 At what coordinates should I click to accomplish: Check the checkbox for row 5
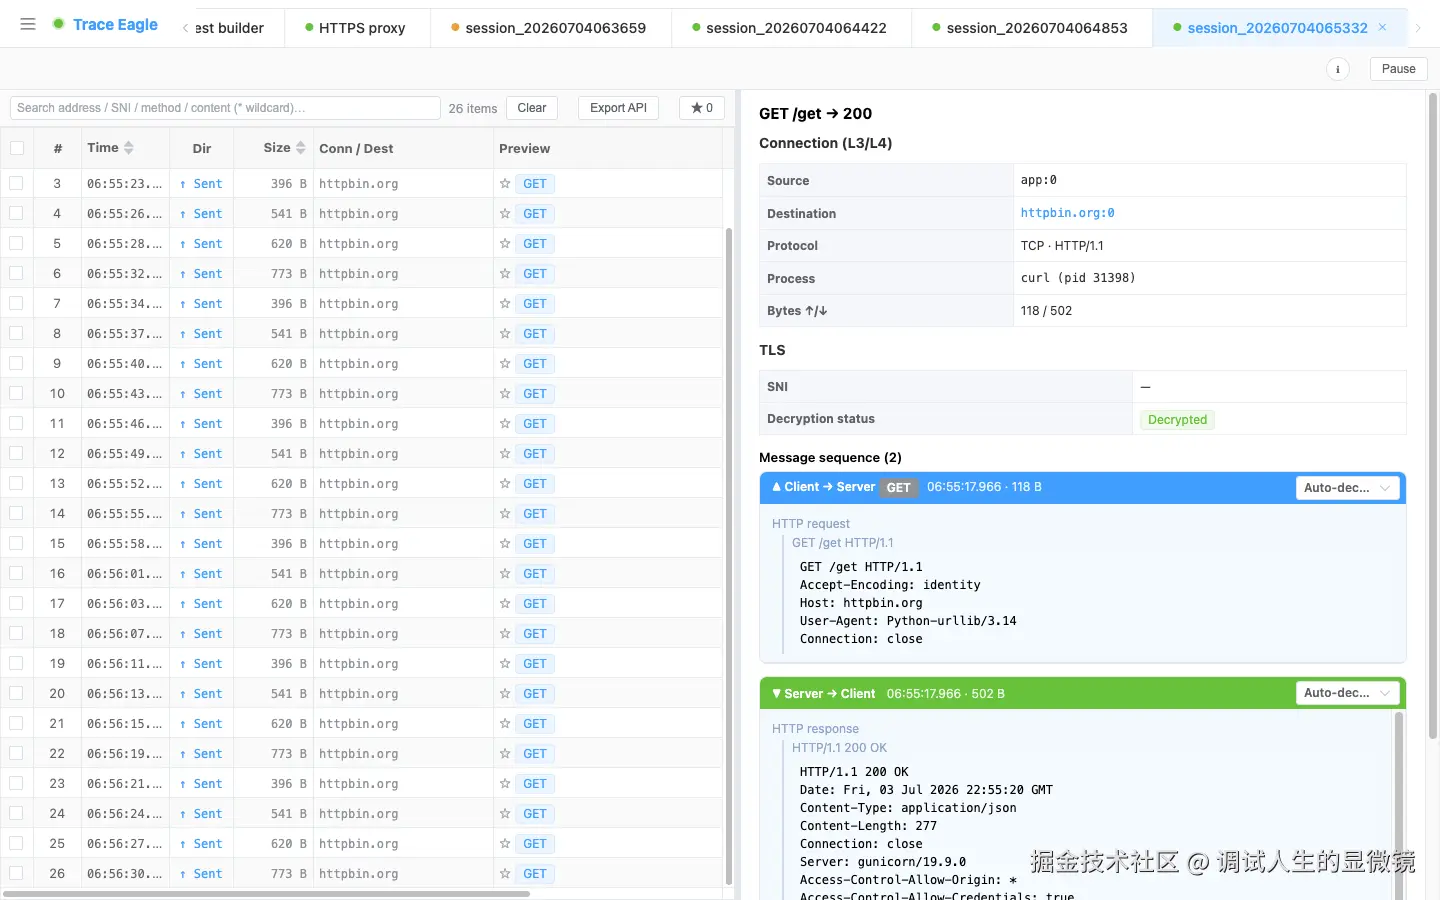tap(17, 243)
